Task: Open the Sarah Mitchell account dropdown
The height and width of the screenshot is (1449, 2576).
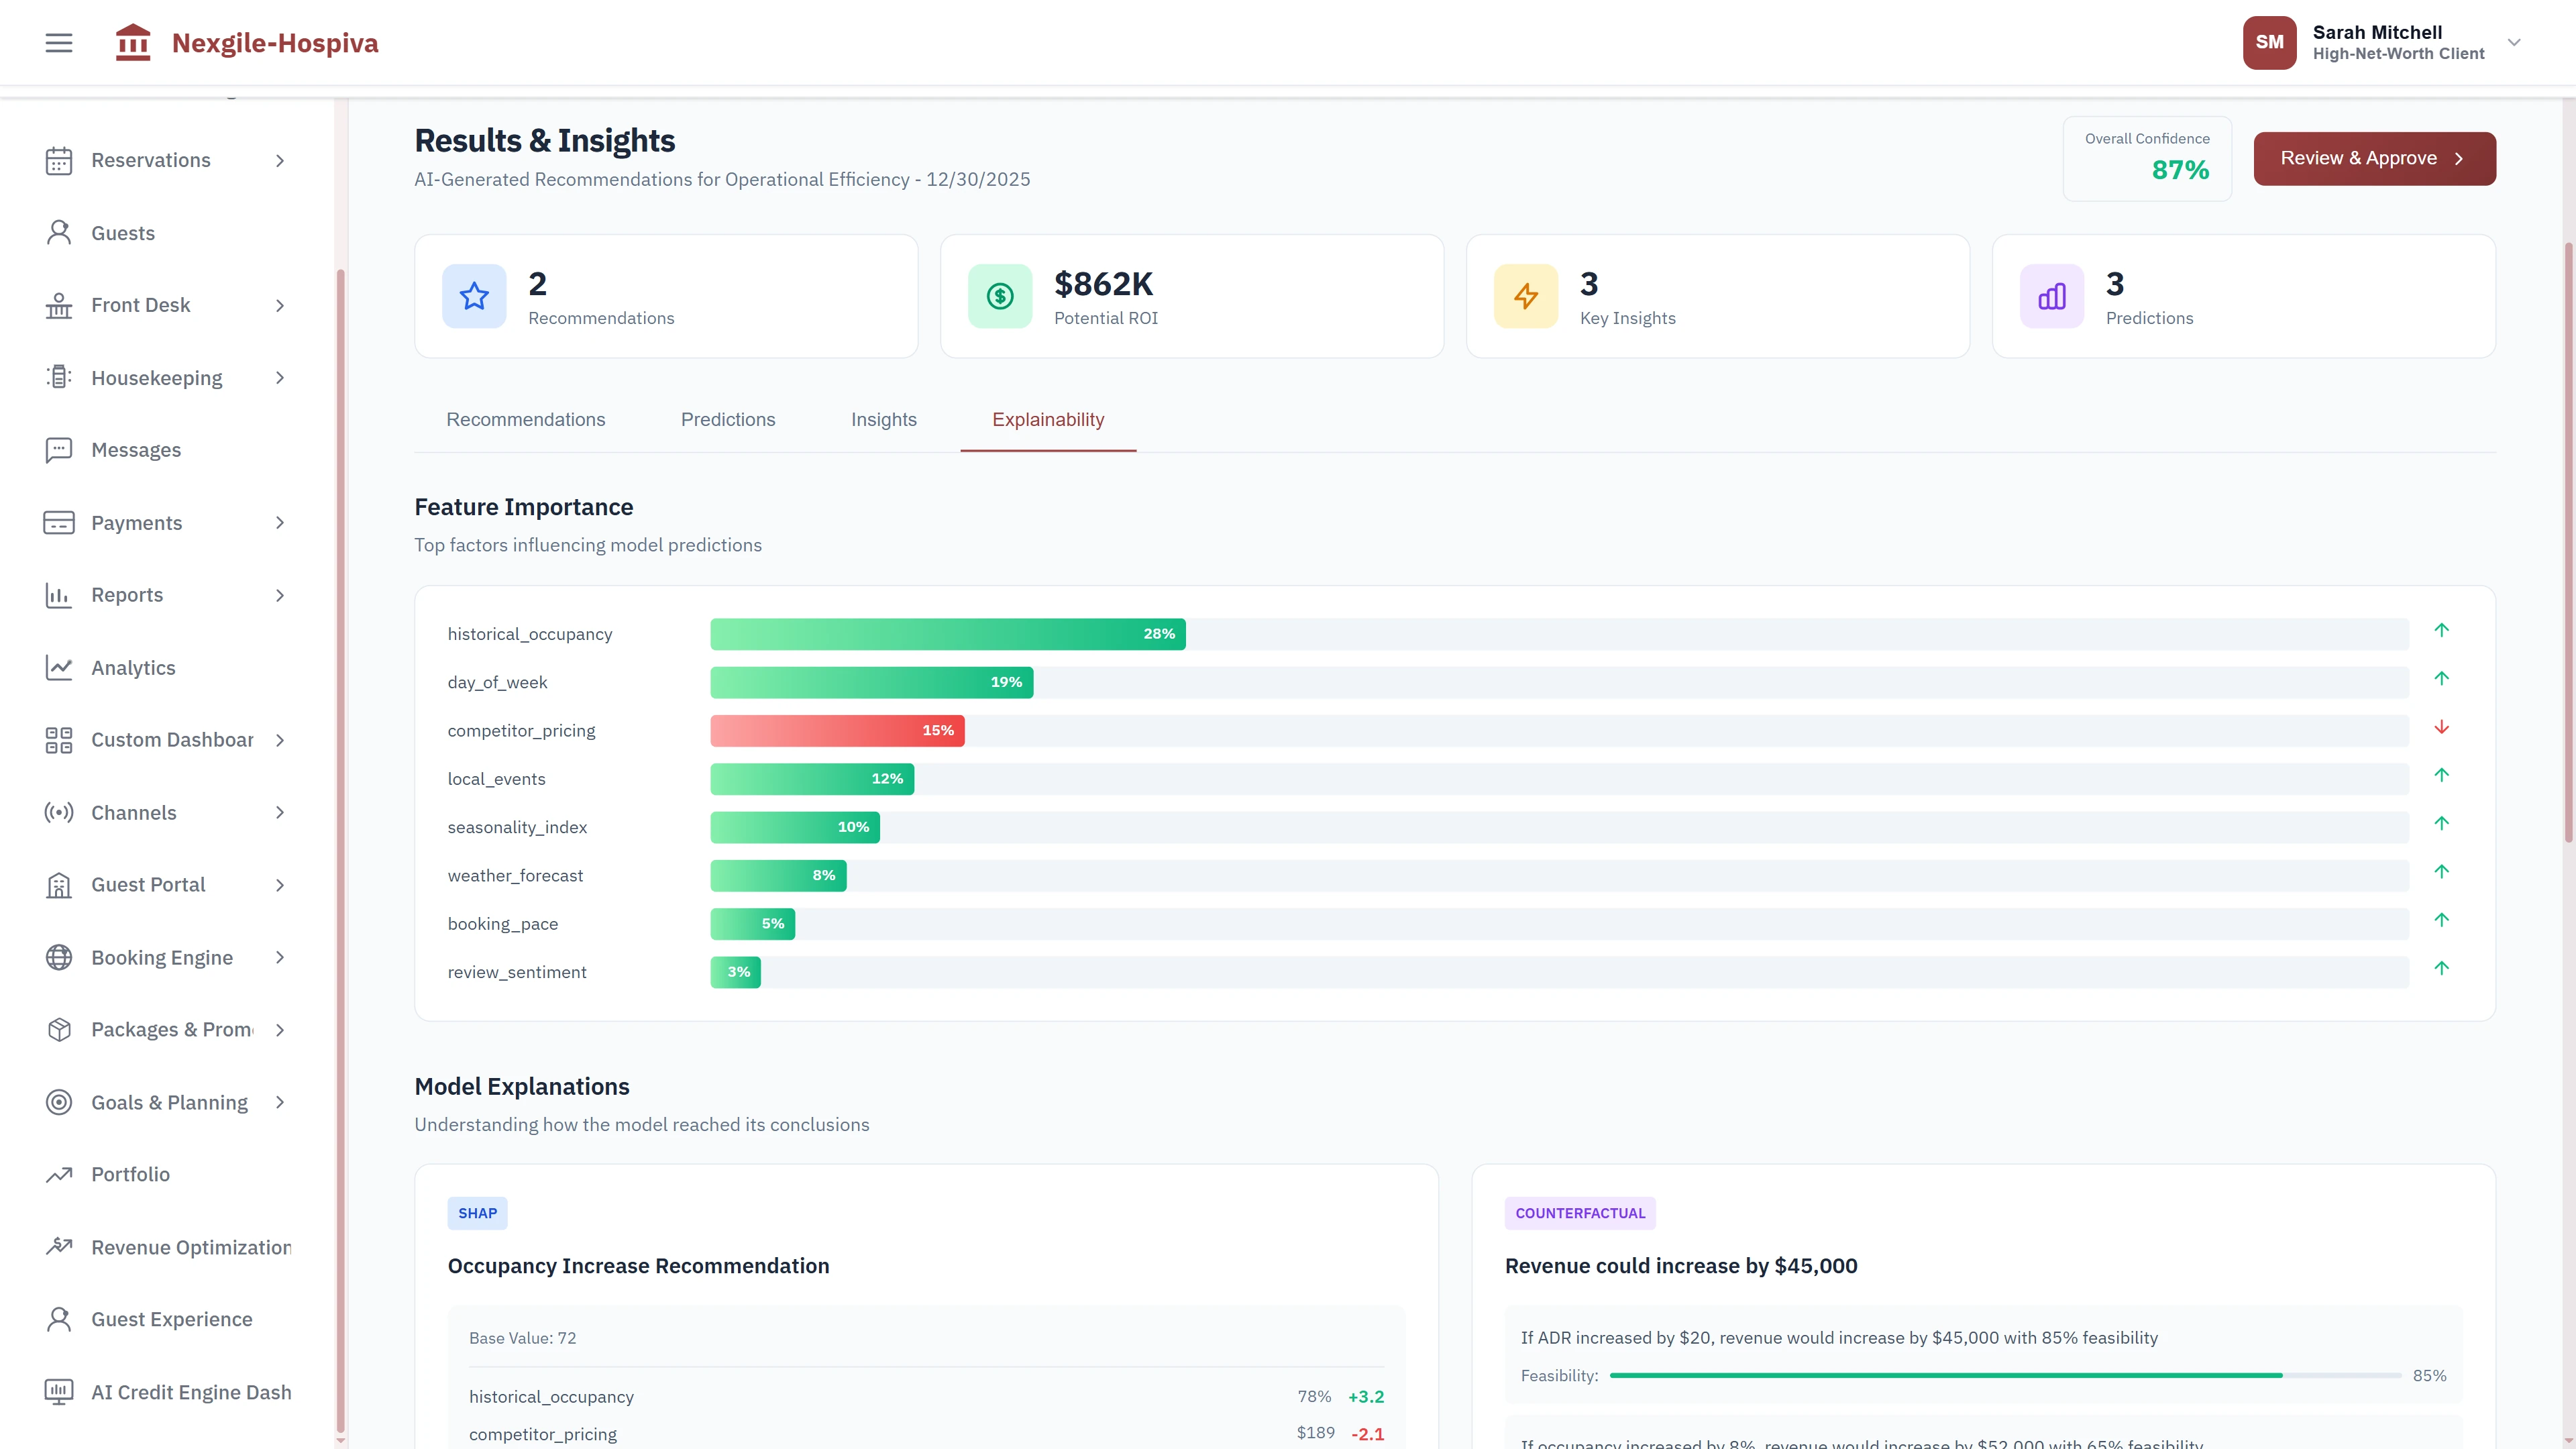Action: click(2514, 42)
